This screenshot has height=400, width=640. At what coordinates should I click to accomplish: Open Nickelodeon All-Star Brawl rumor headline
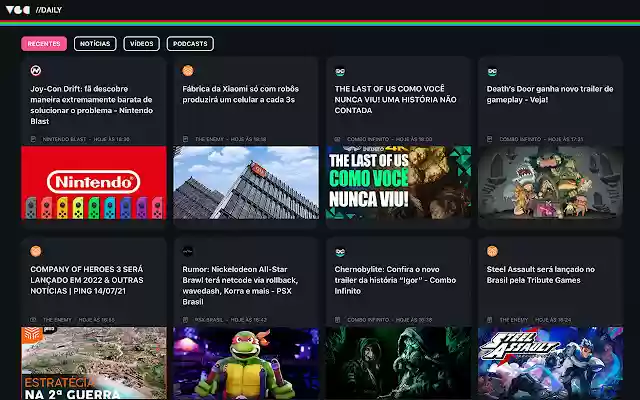[240, 285]
